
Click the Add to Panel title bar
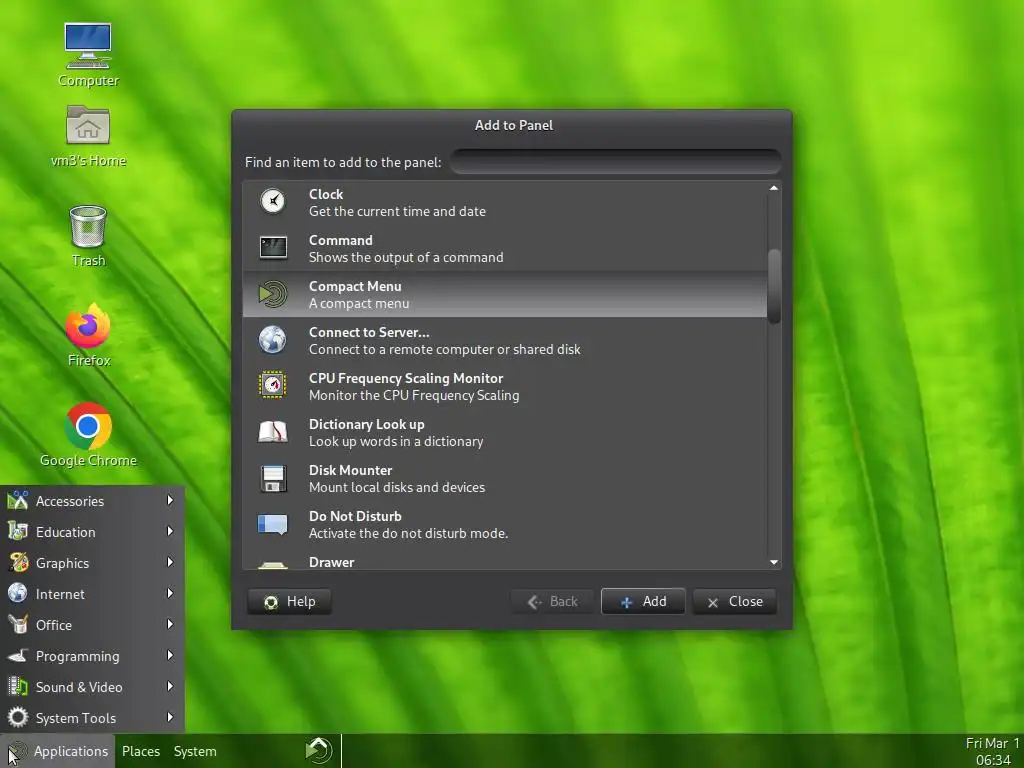pyautogui.click(x=513, y=125)
